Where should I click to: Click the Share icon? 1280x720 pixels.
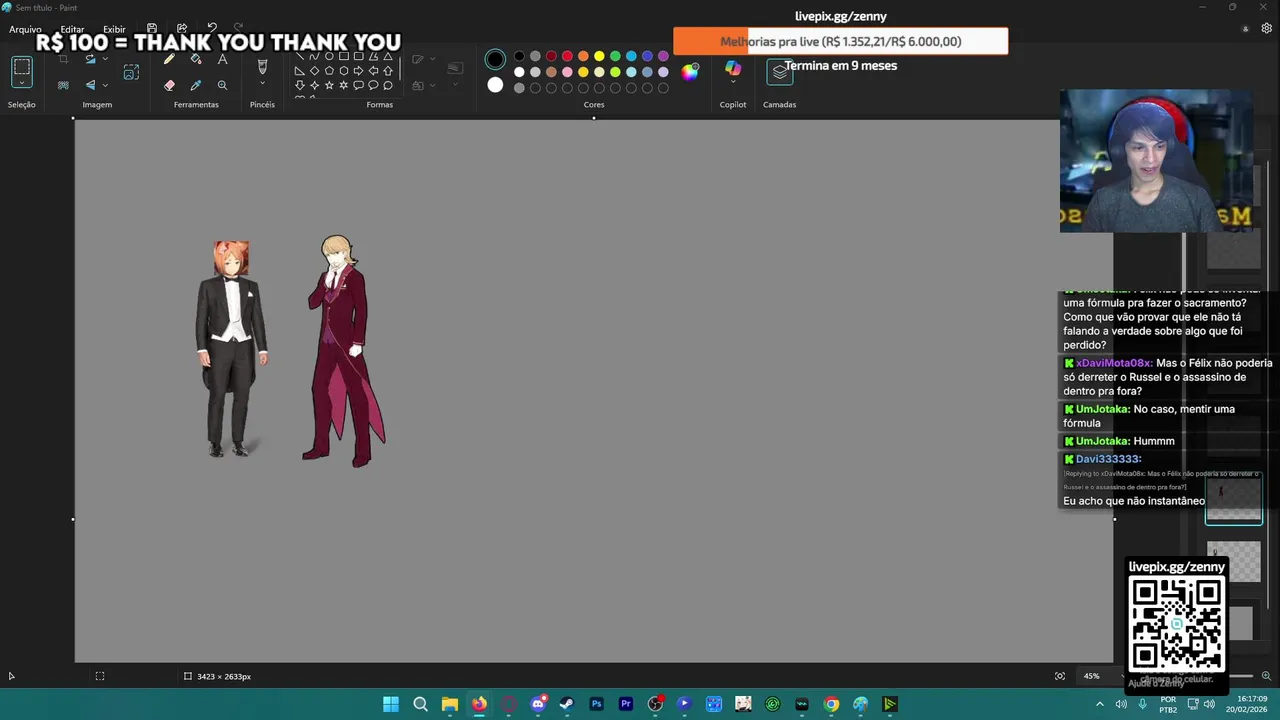tap(182, 28)
